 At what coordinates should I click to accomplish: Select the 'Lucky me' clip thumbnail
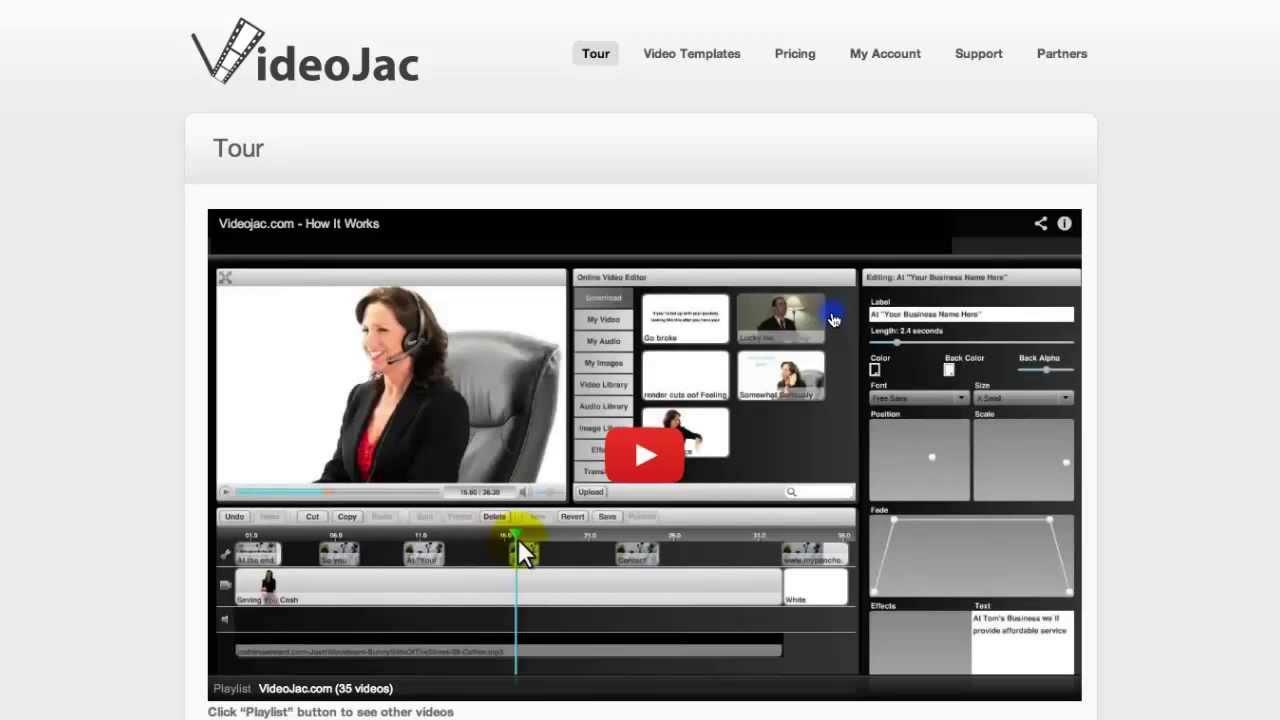781,319
